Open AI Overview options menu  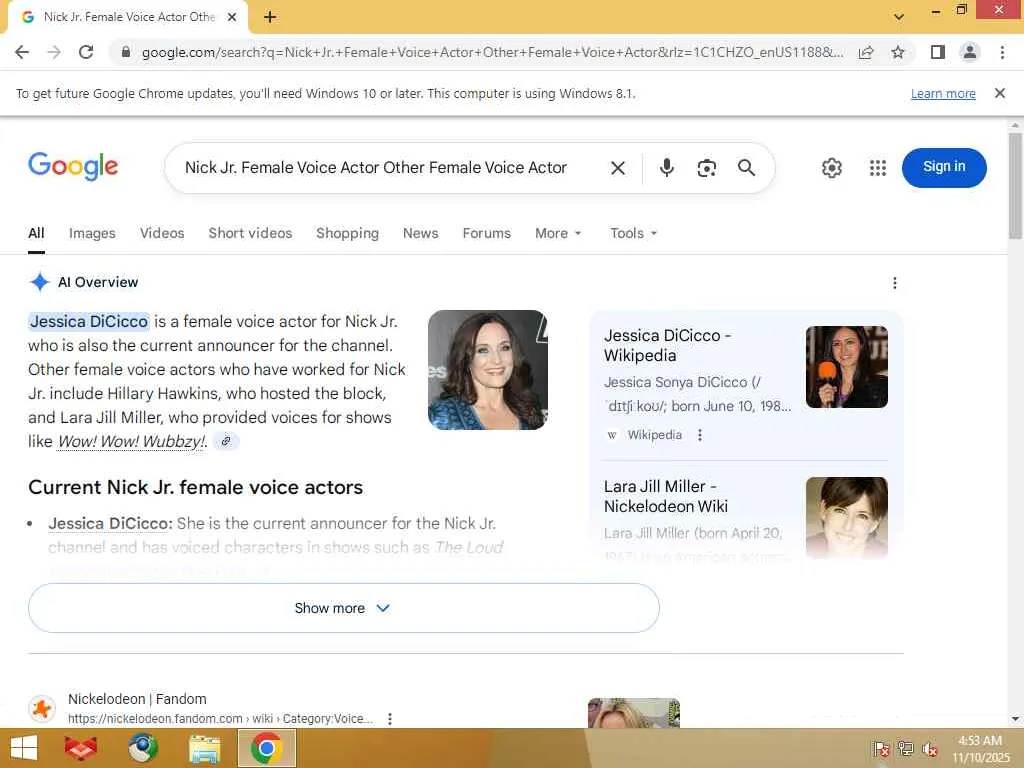895,283
